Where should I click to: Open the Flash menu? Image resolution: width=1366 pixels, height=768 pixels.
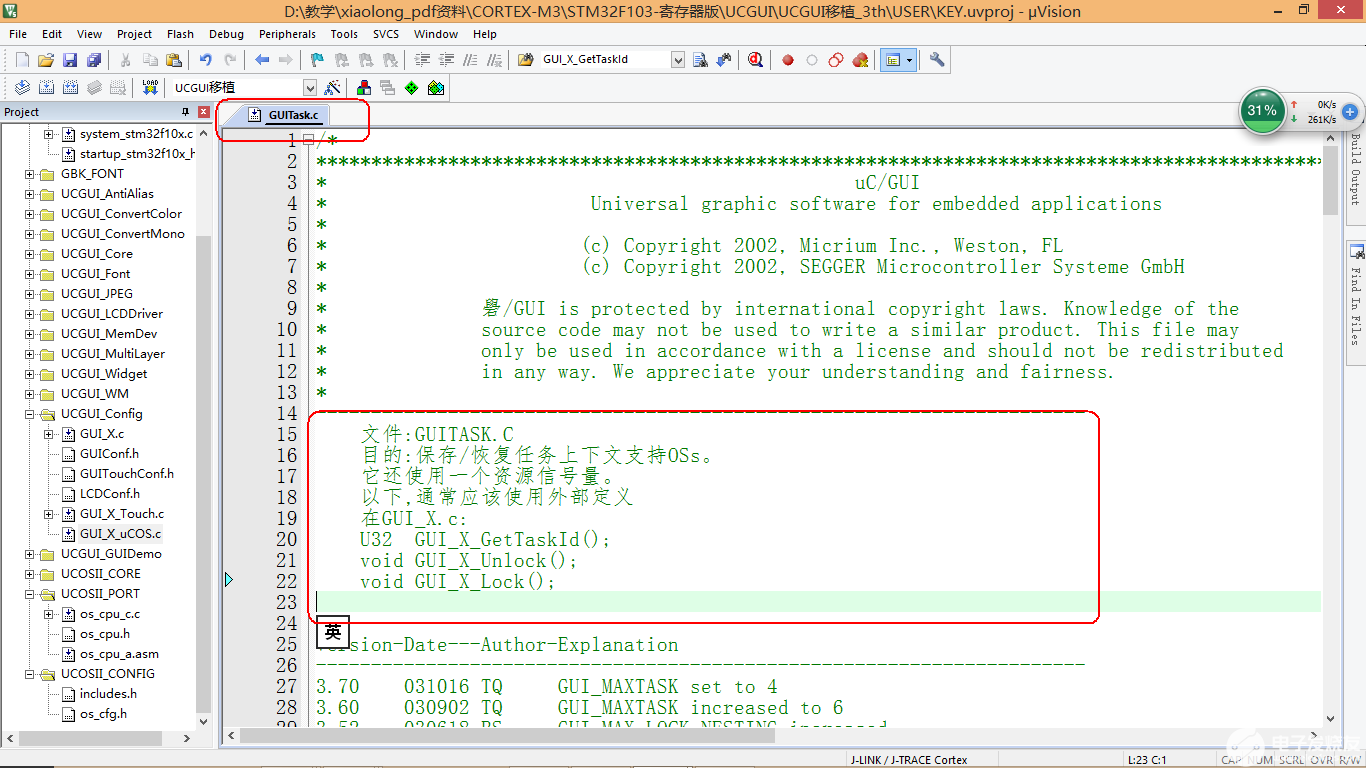[181, 34]
